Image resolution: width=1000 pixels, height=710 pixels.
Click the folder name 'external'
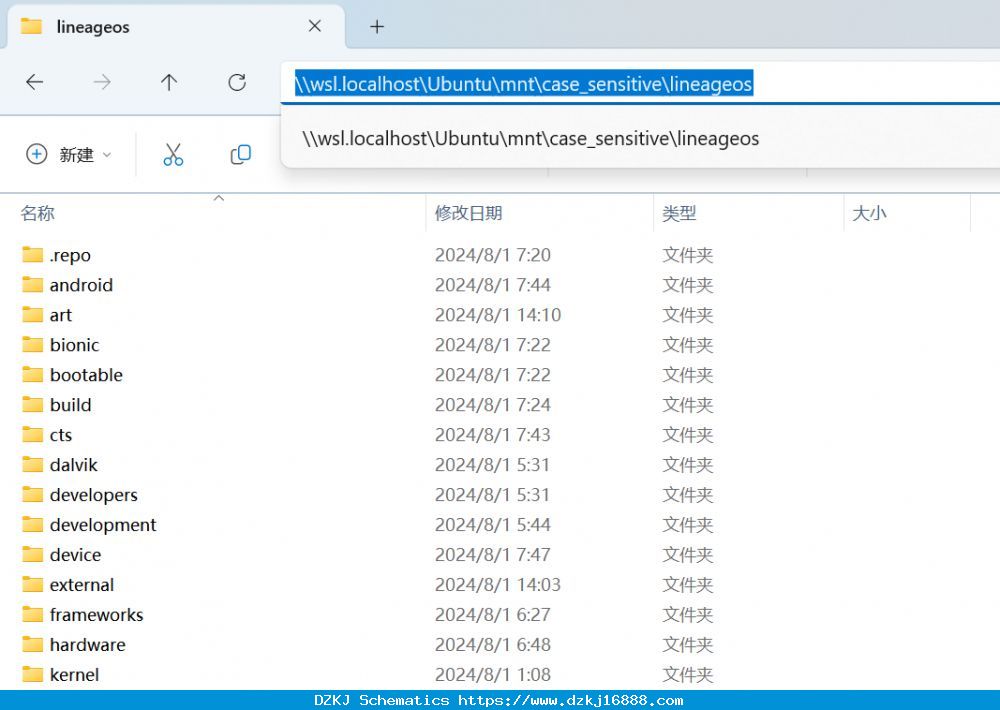[x=82, y=584]
